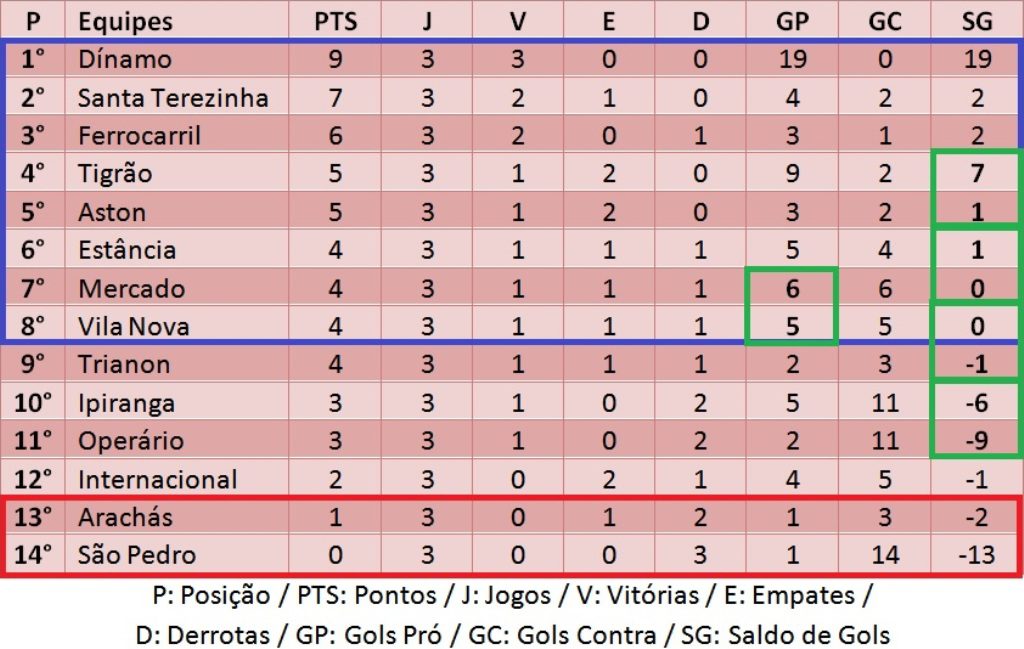
Task: Click the Dínamo team name
Action: [x=125, y=59]
